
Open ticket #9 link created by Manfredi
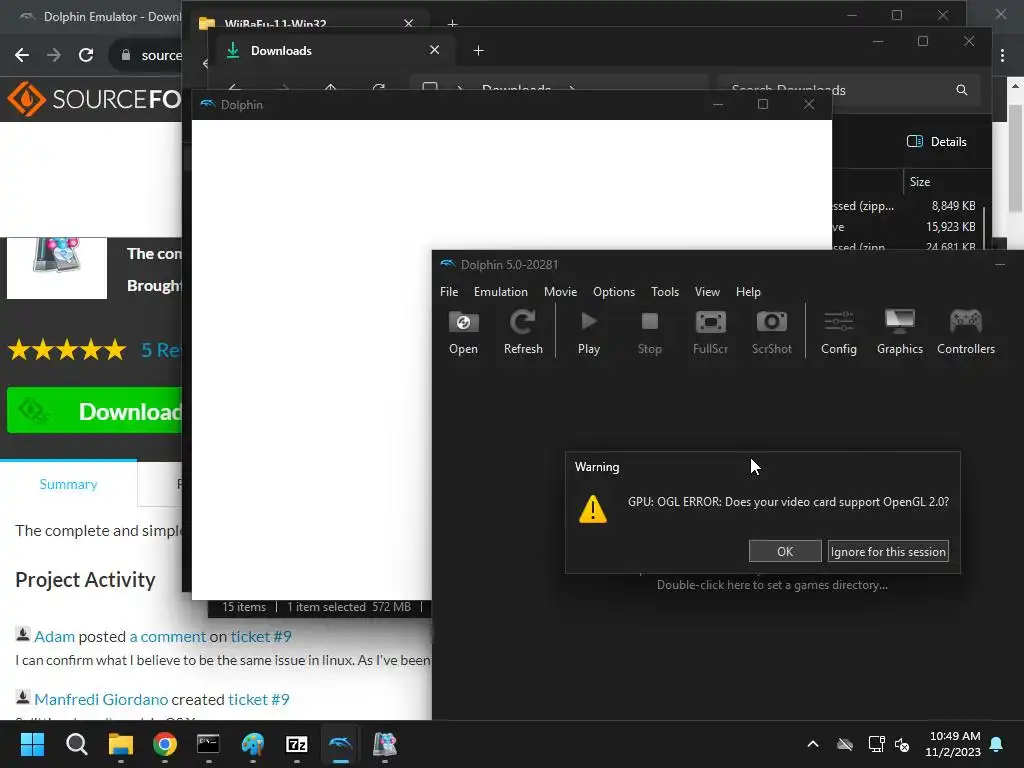pyautogui.click(x=259, y=699)
